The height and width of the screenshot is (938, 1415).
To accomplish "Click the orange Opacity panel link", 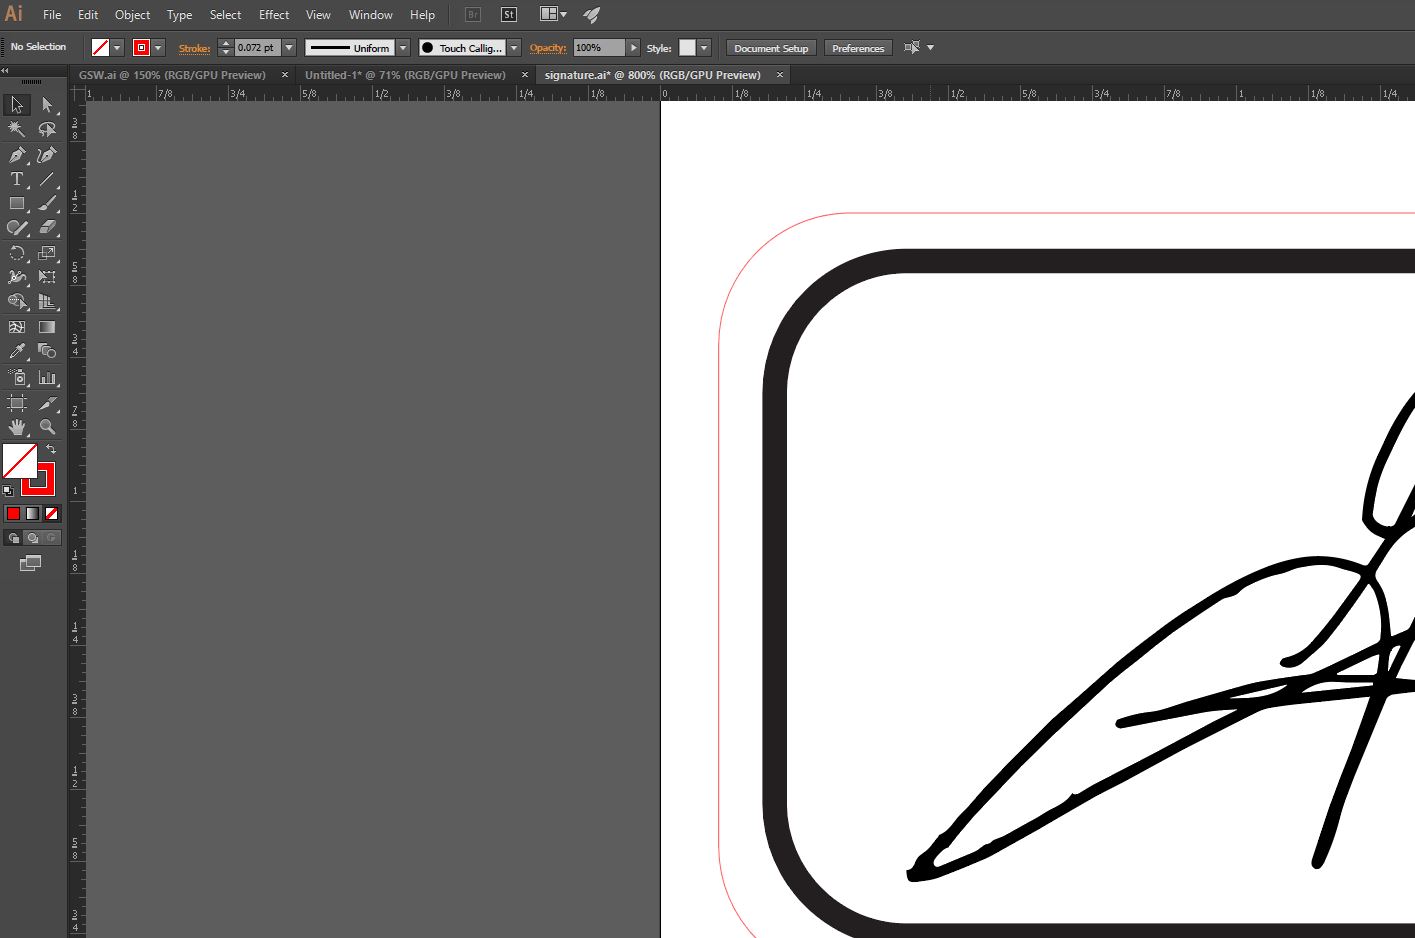I will pos(548,48).
